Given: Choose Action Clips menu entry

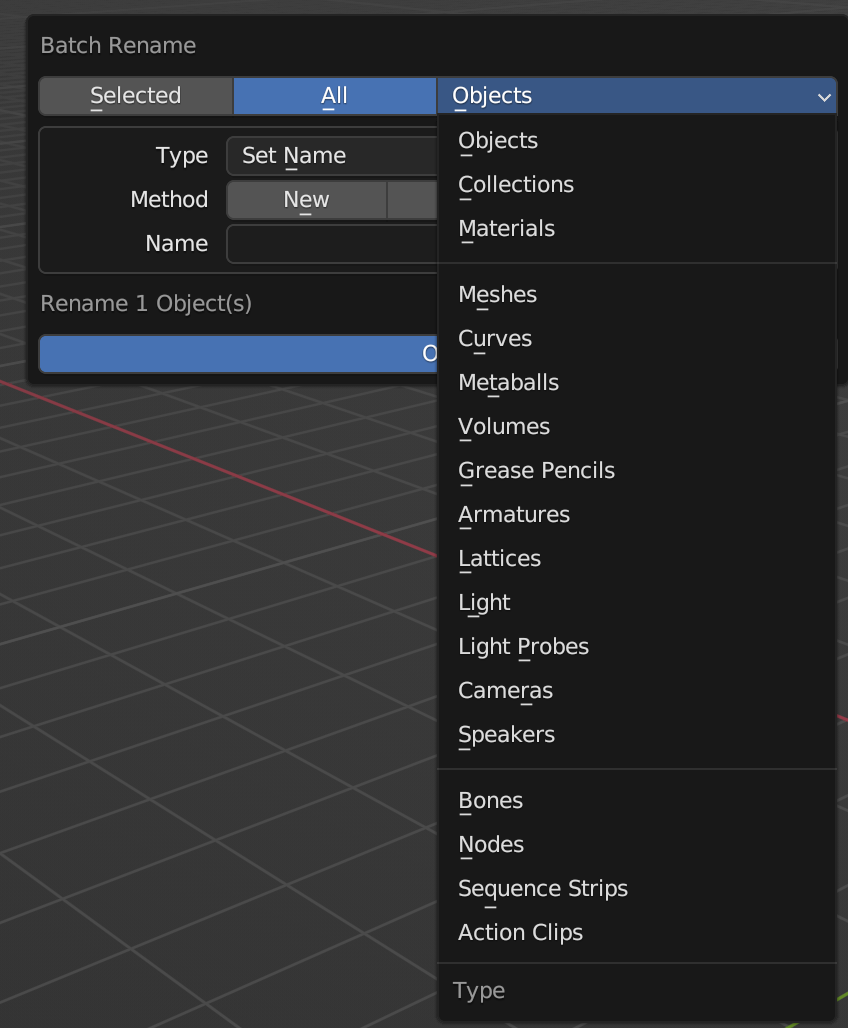Looking at the screenshot, I should point(520,933).
